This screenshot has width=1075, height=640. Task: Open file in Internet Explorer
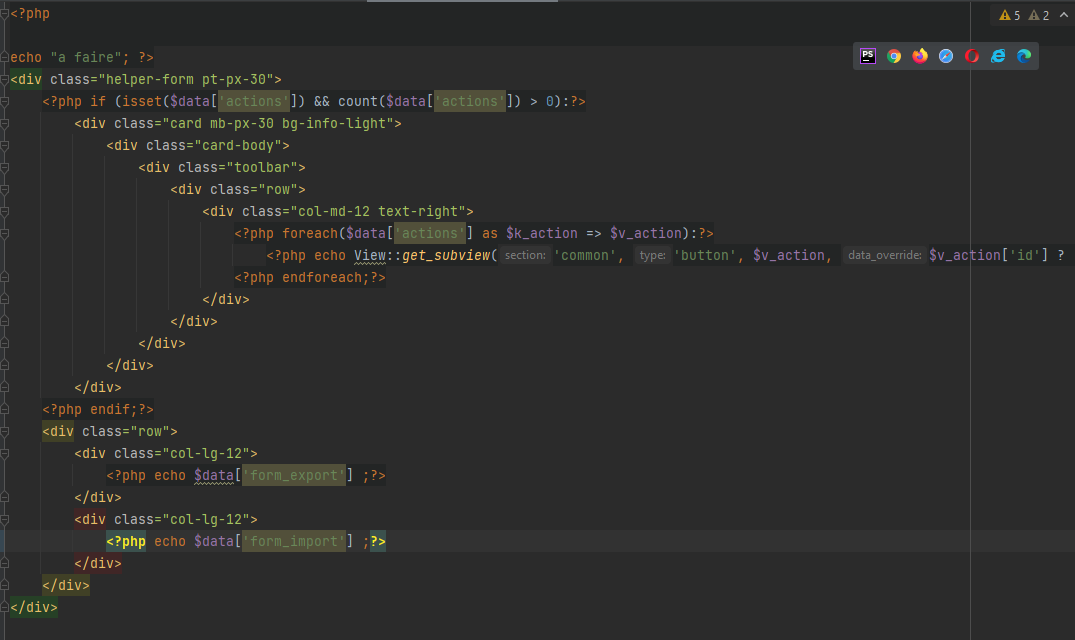[x=998, y=56]
